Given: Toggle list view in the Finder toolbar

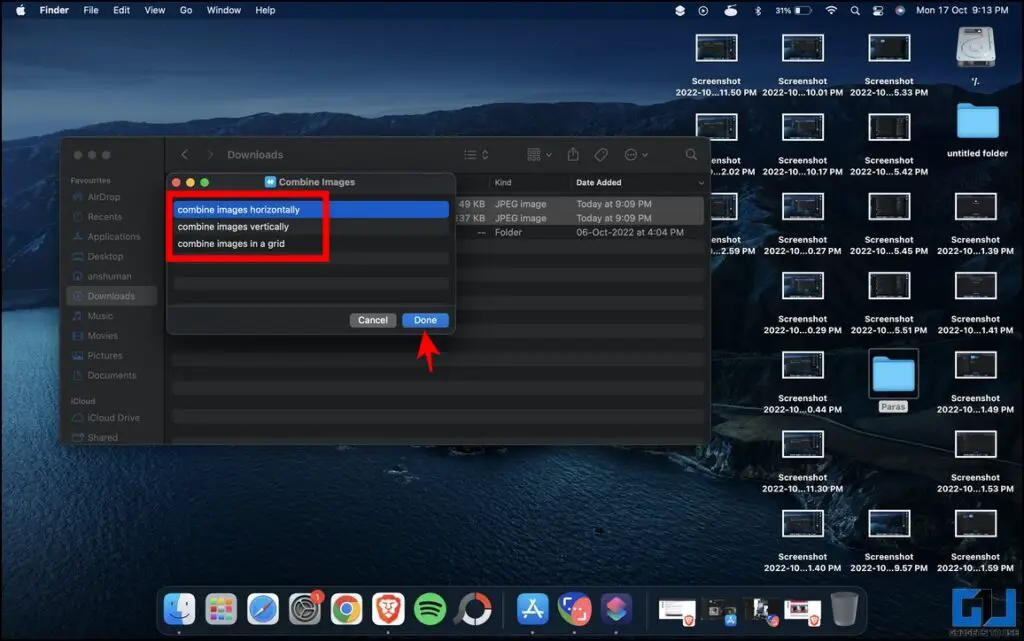Looking at the screenshot, I should 468,154.
